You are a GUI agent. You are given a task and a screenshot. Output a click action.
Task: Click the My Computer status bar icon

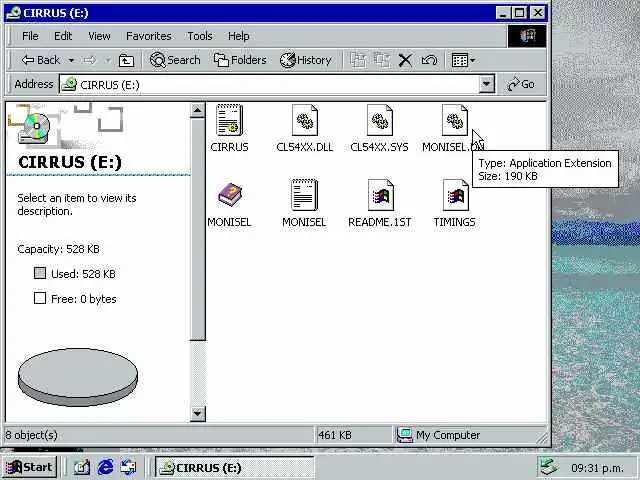click(404, 435)
